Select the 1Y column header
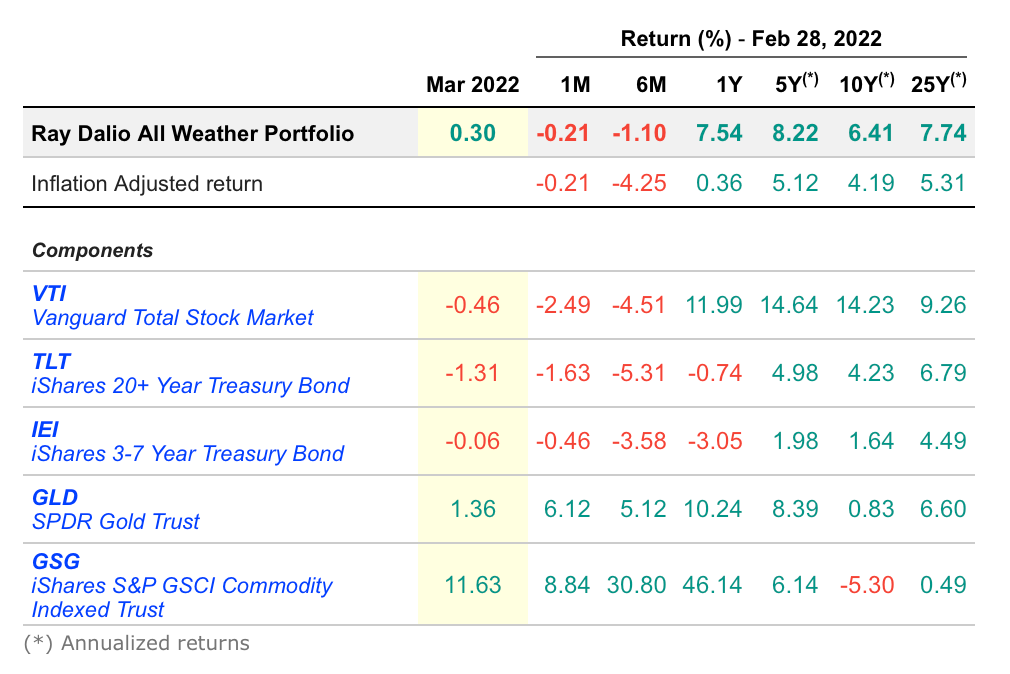1010x674 pixels. (x=729, y=84)
